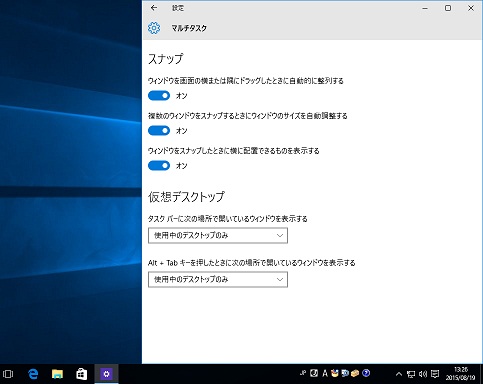Click the clock showing 13:26
The height and width of the screenshot is (384, 483).
coord(461,374)
